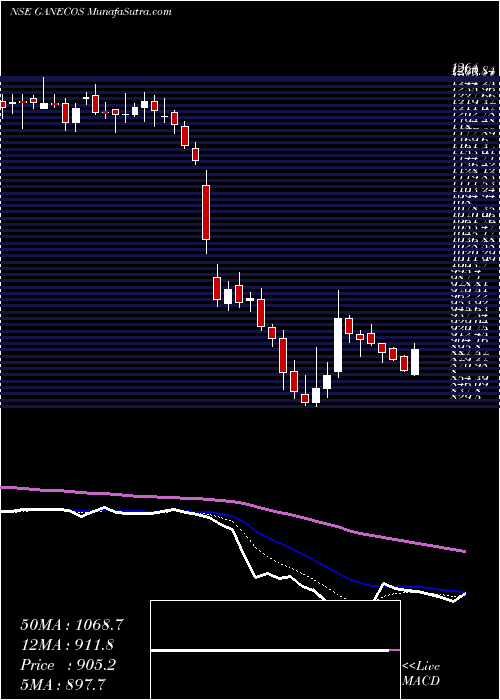Click the last white candlestick on the right

tap(415, 362)
